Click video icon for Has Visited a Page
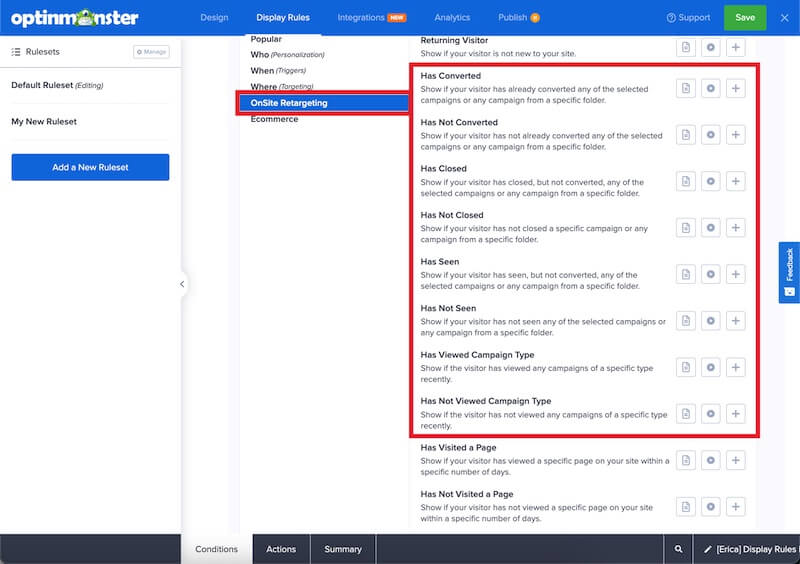Image resolution: width=800 pixels, height=564 pixels. pyautogui.click(x=710, y=460)
